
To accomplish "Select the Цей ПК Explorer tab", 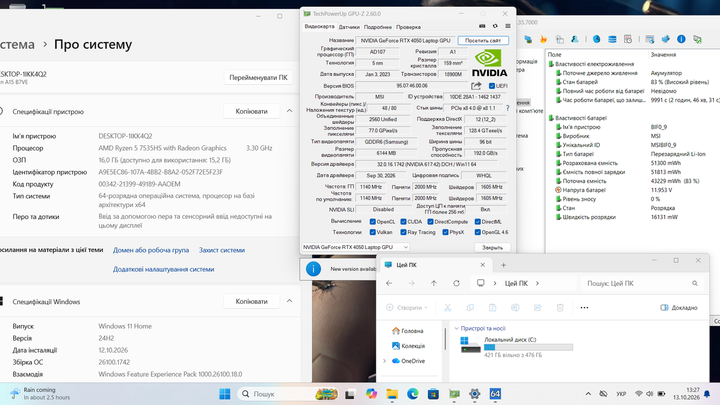I will pyautogui.click(x=436, y=265).
